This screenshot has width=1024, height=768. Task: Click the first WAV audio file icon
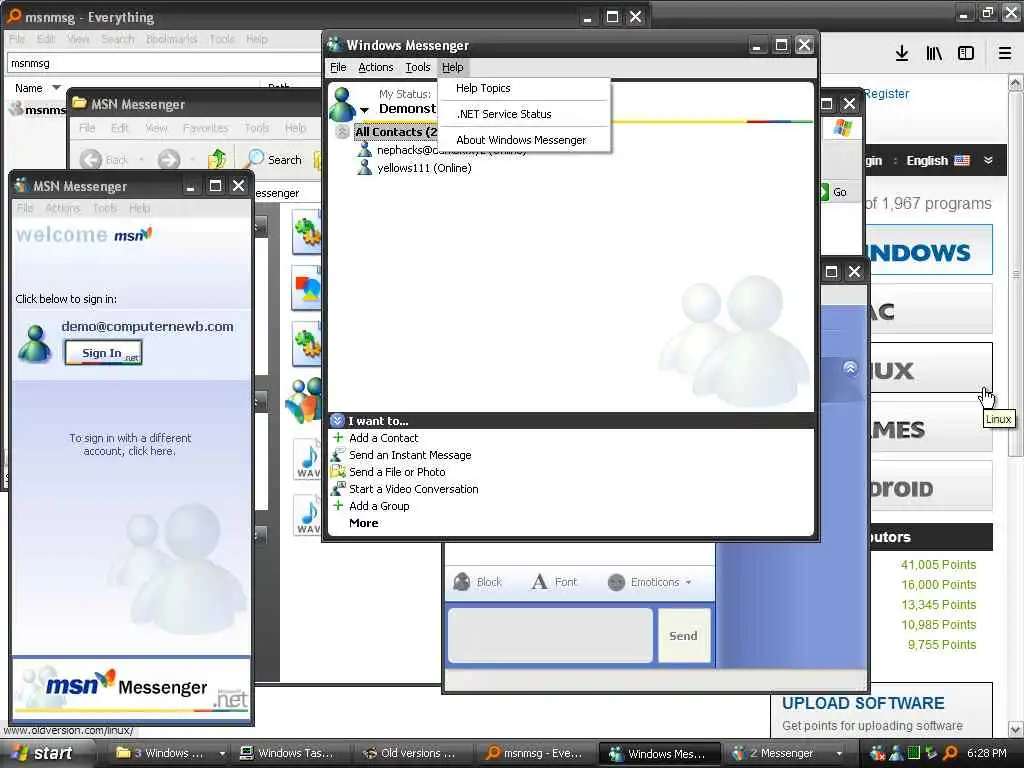[x=308, y=459]
